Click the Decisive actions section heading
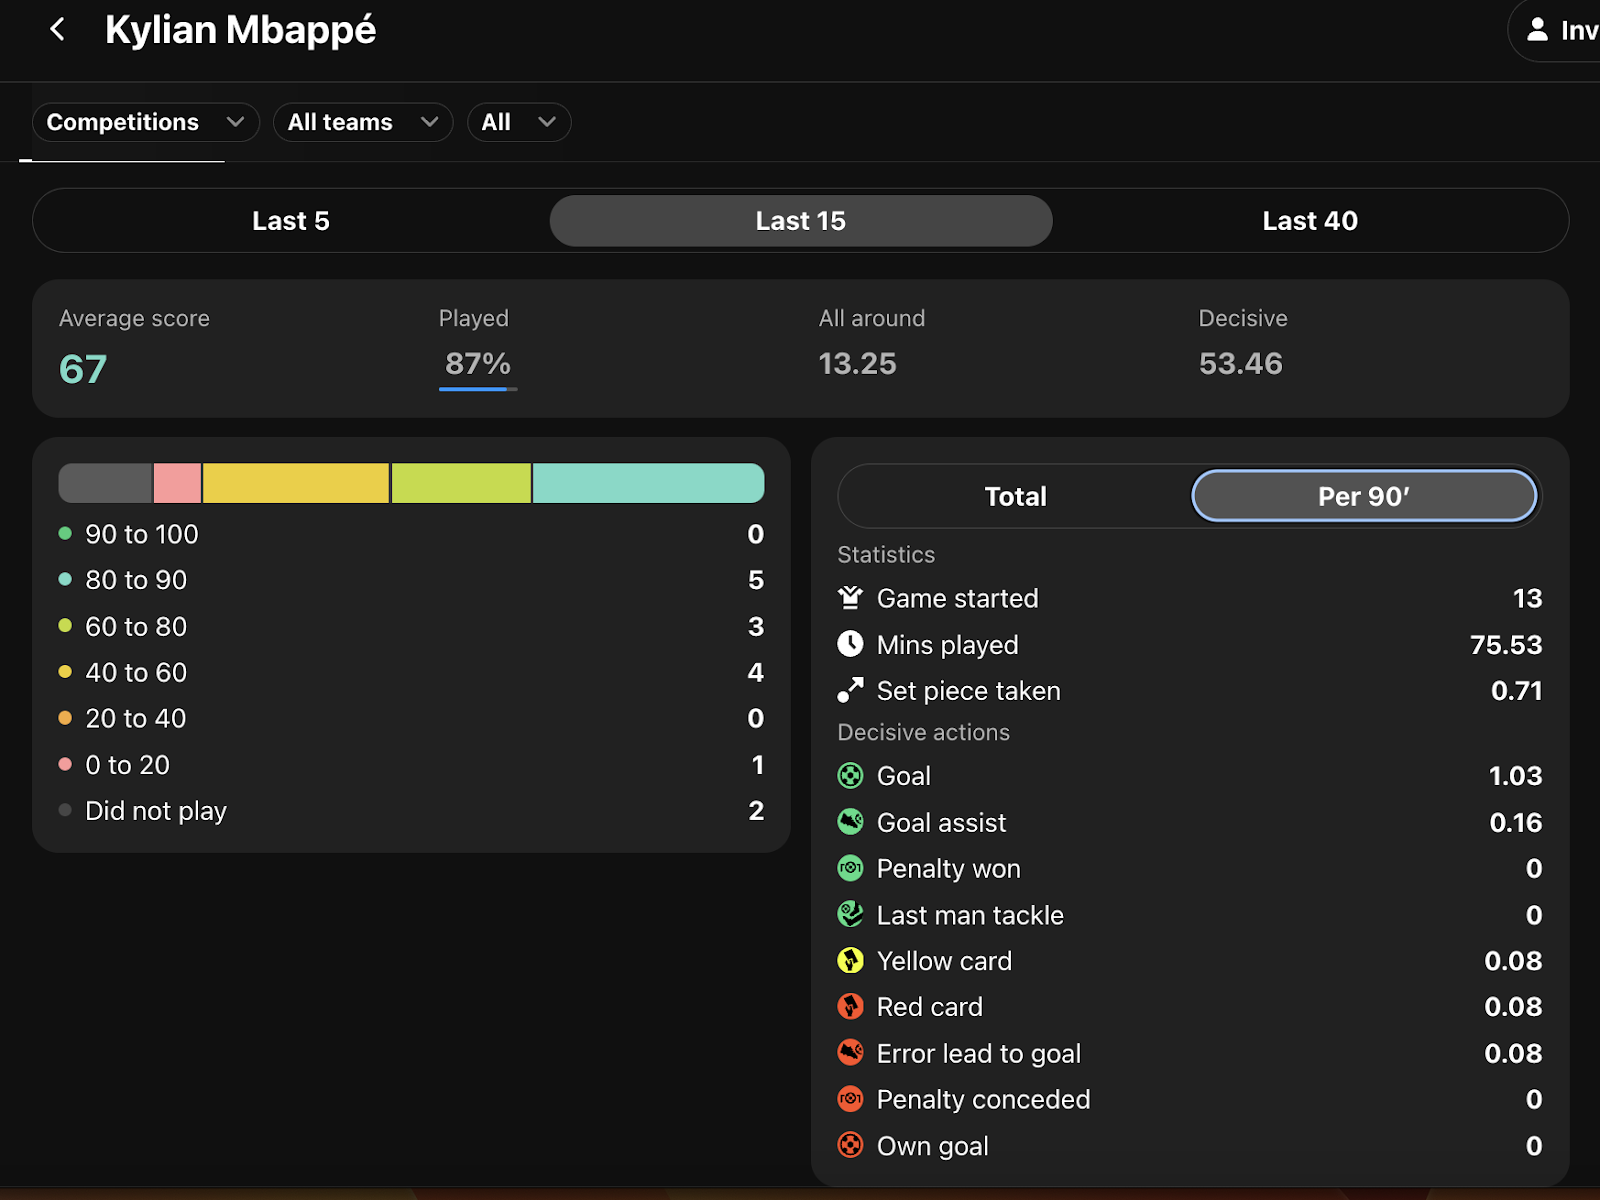The height and width of the screenshot is (1200, 1600). point(924,732)
